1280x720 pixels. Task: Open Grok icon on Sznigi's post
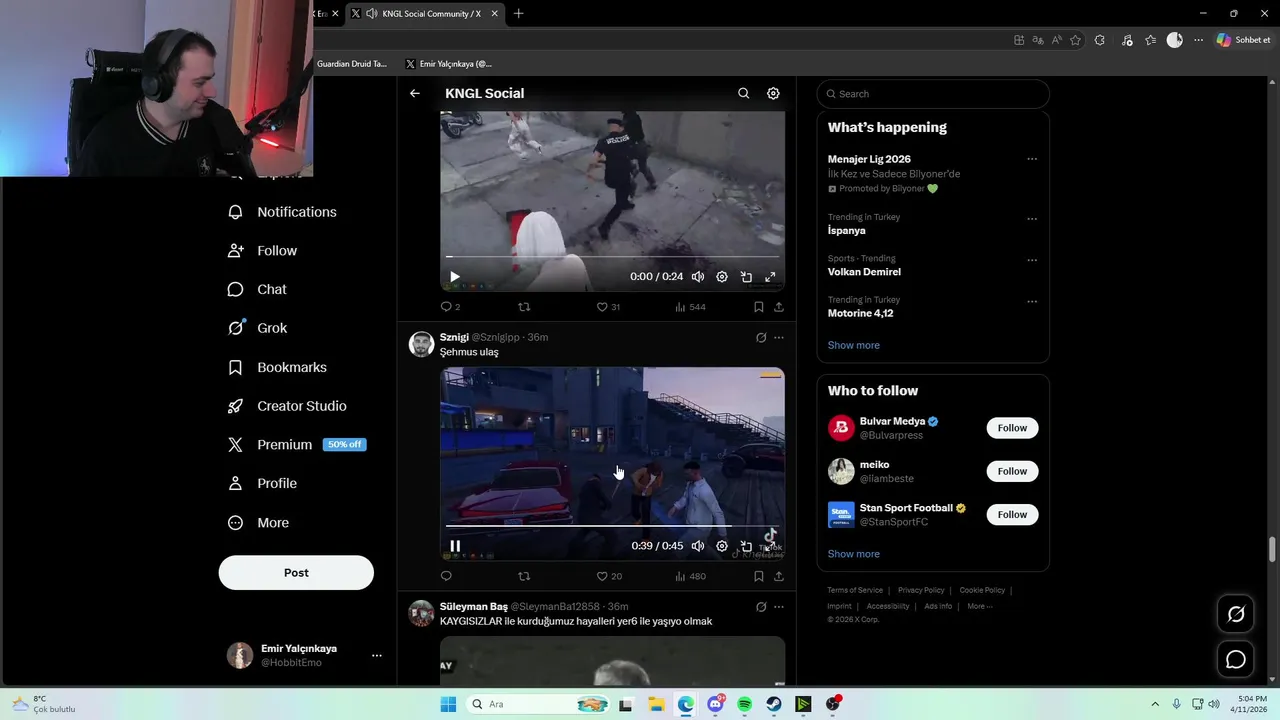[x=761, y=338]
